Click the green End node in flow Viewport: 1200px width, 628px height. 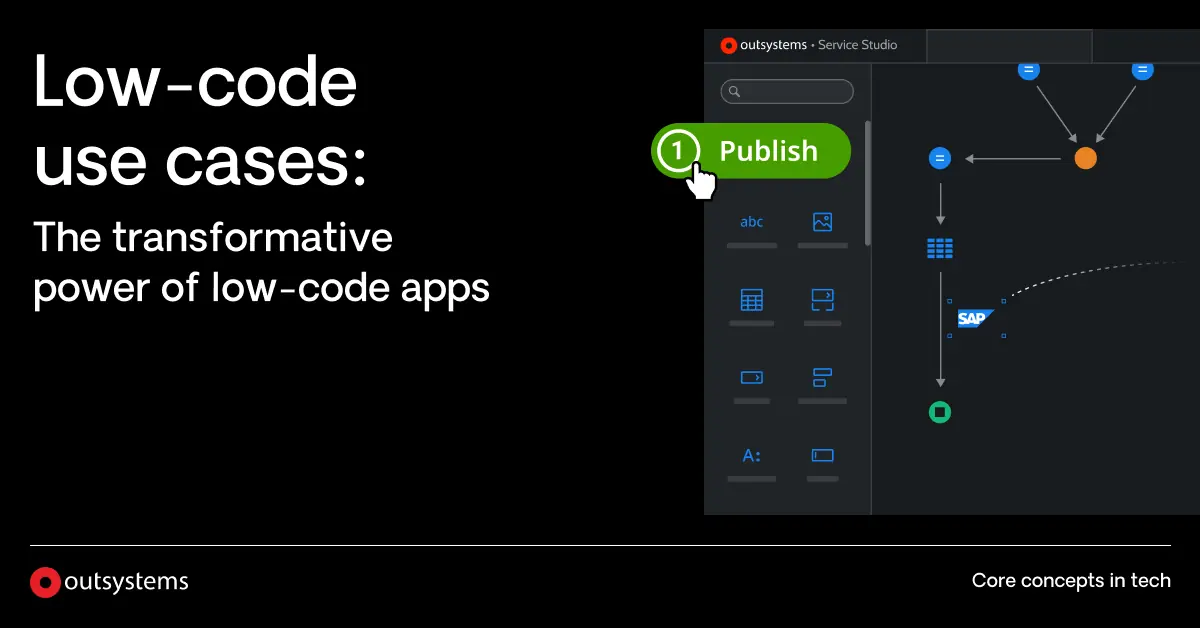pyautogui.click(x=939, y=412)
